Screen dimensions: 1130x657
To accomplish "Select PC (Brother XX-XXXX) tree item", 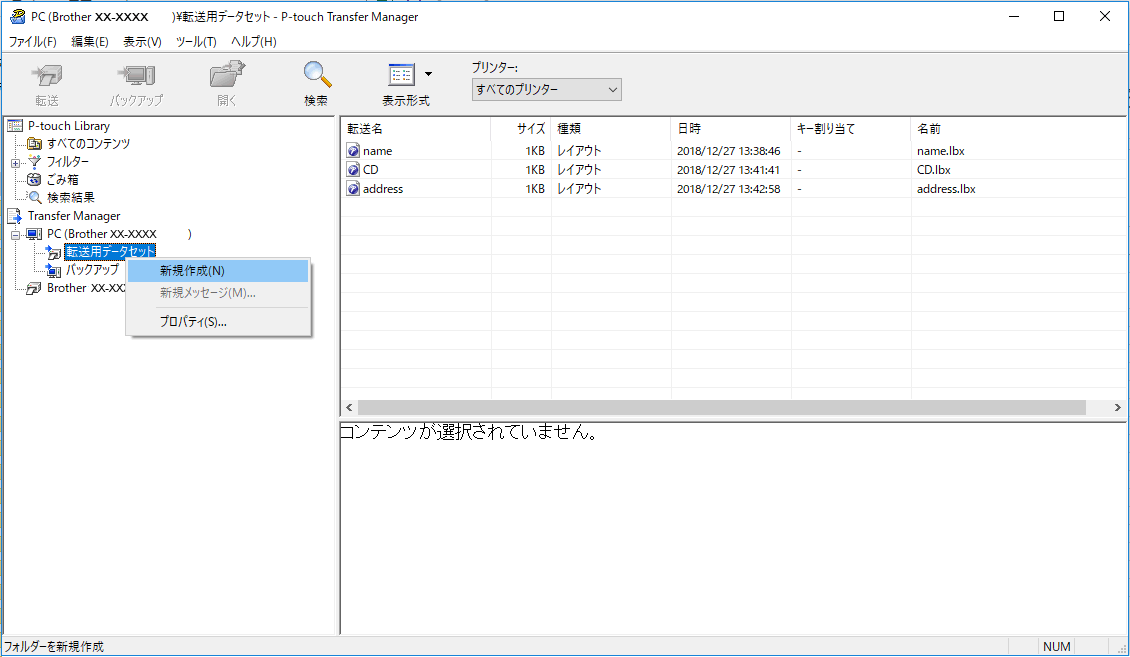I will tap(119, 234).
